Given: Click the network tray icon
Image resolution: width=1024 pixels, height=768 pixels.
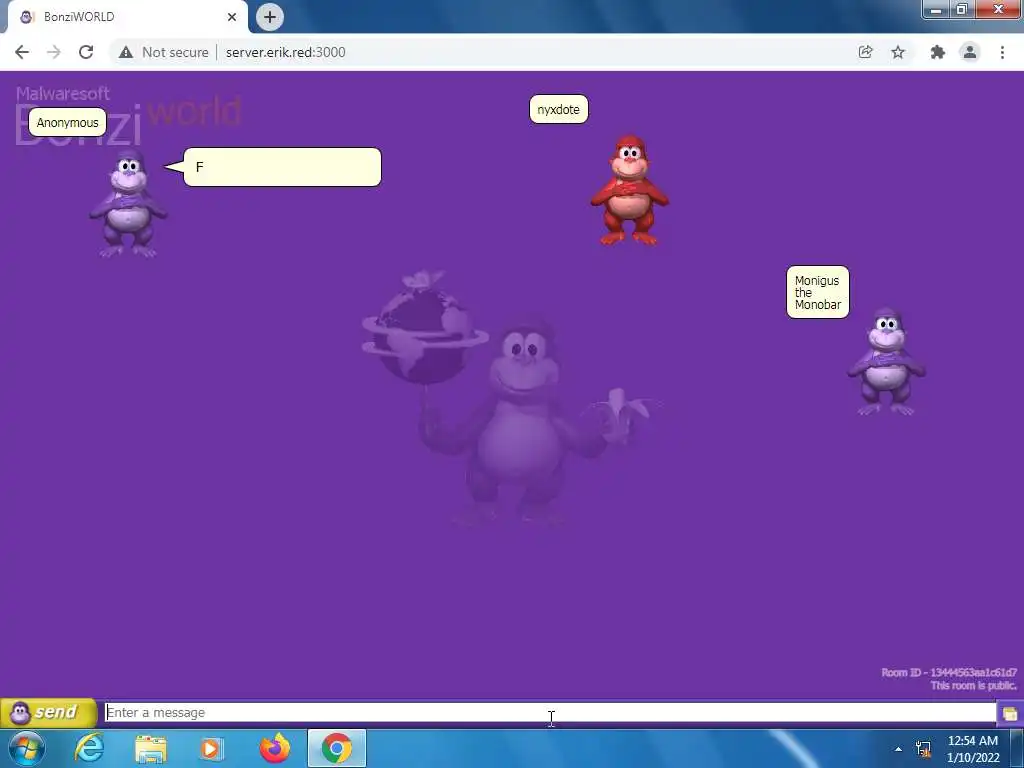Looking at the screenshot, I should click(x=923, y=749).
